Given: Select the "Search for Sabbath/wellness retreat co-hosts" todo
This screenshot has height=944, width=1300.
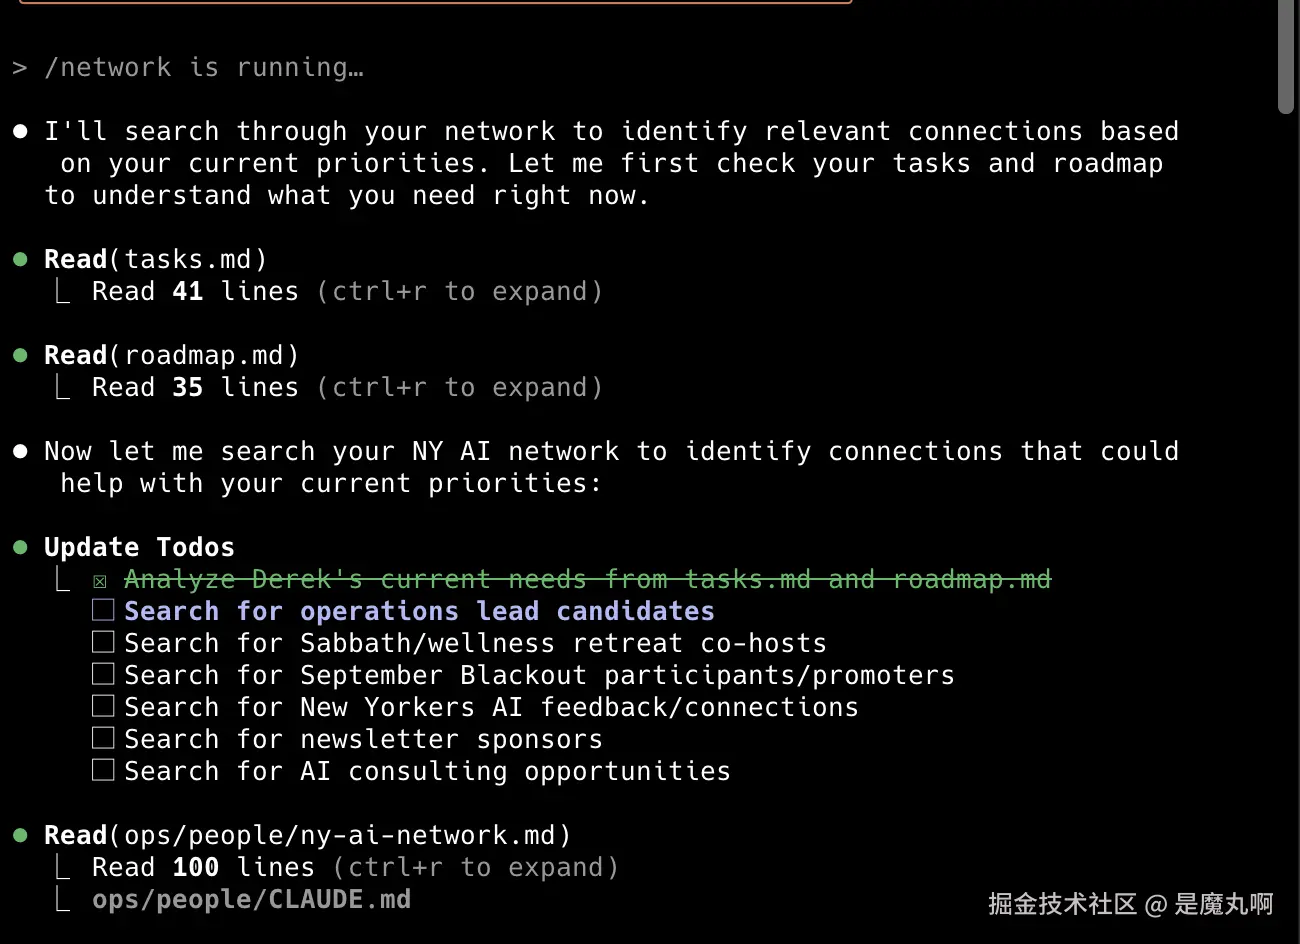Looking at the screenshot, I should 475,643.
